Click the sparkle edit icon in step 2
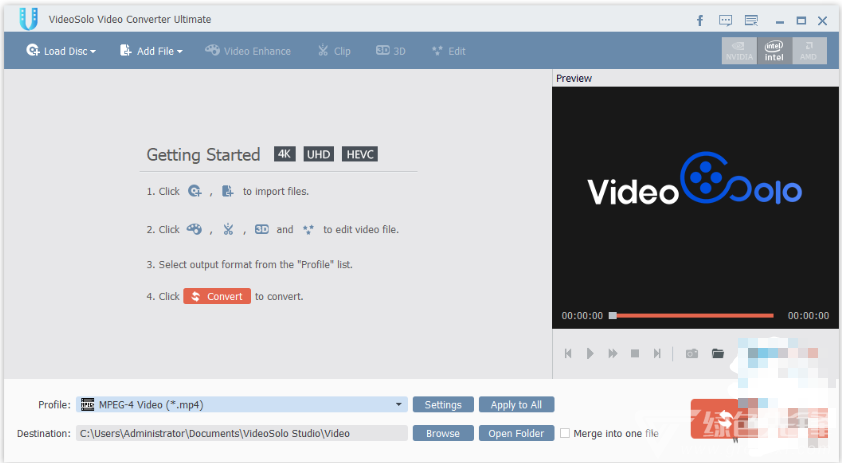This screenshot has width=842, height=463. click(x=308, y=229)
